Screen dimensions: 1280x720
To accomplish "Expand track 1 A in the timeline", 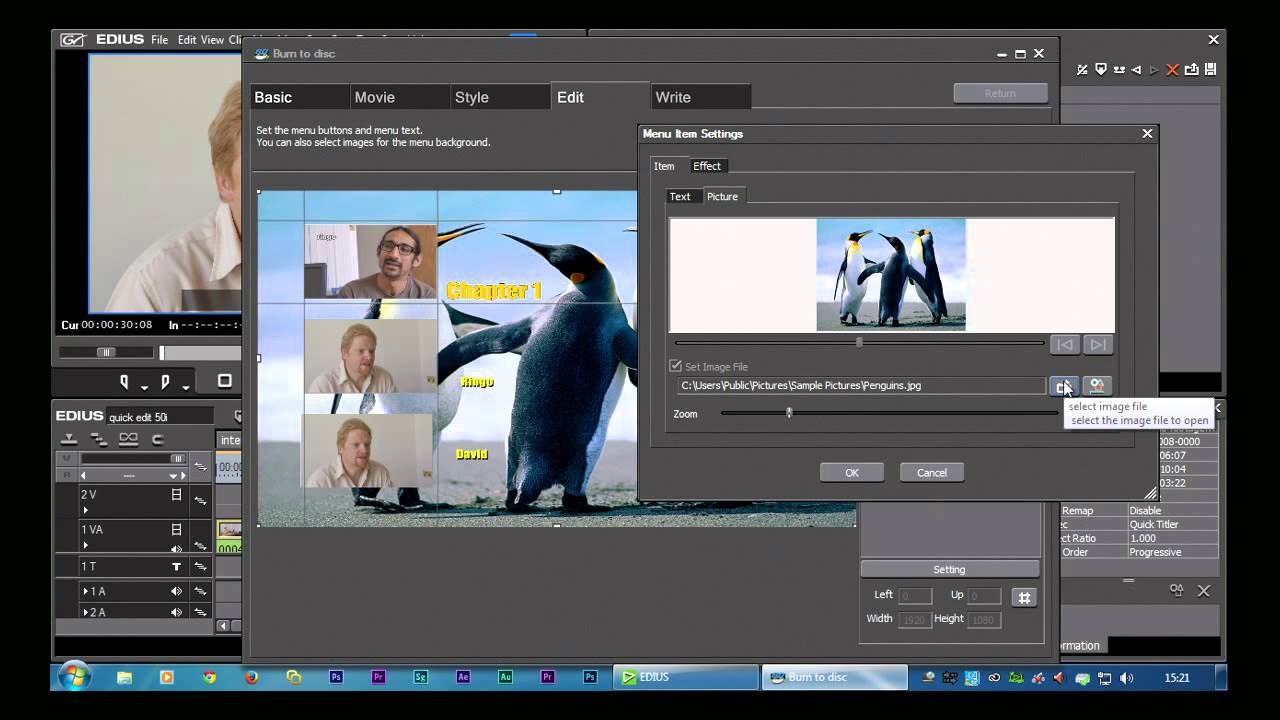I will point(86,591).
